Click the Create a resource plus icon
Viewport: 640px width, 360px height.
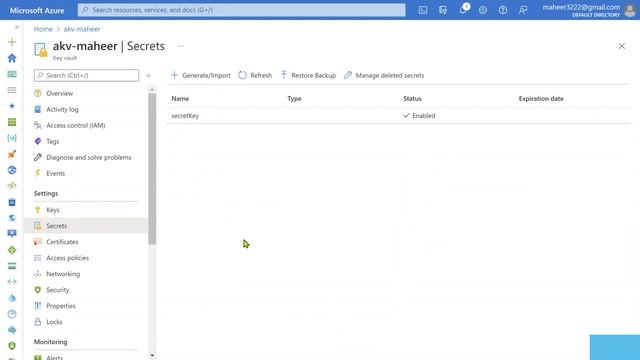click(12, 42)
